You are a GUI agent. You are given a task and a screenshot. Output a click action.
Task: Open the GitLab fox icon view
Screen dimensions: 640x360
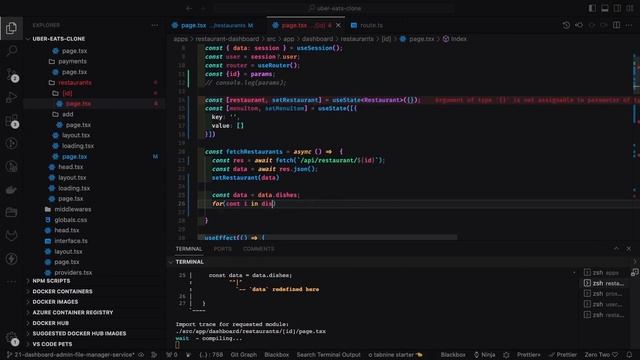[x=11, y=236]
